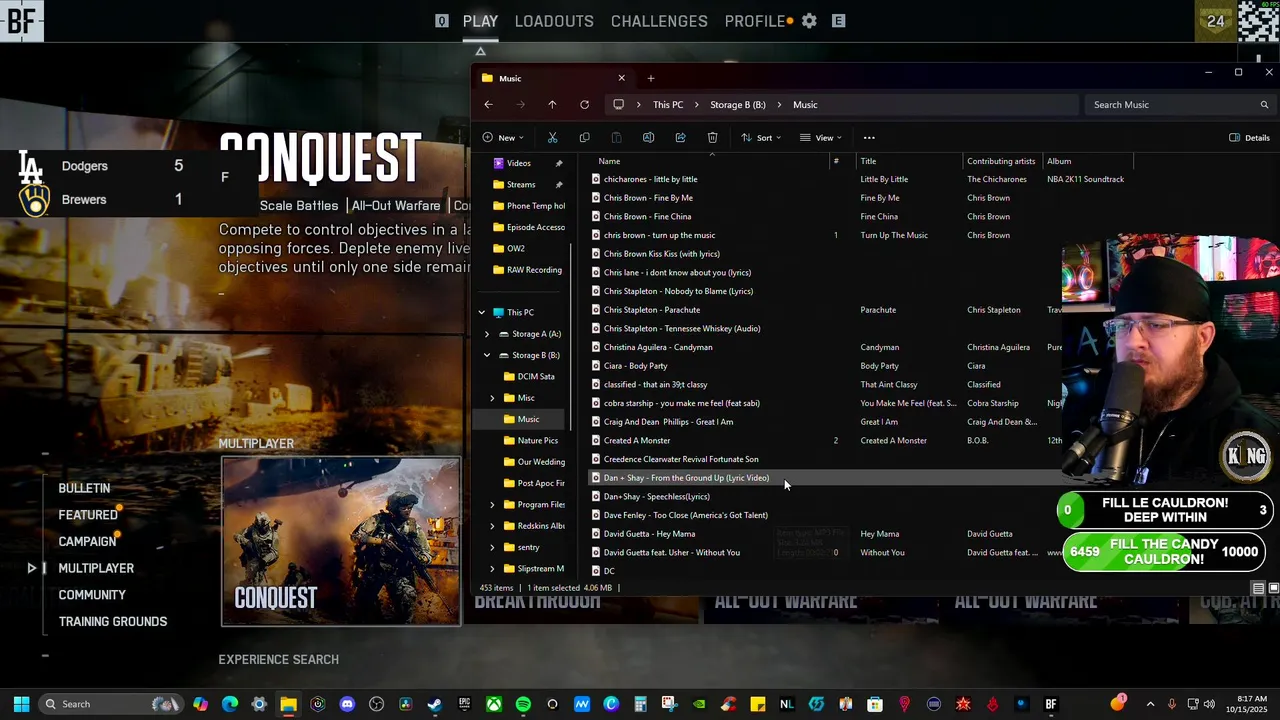
Task: Go back with the Explorer back arrow
Action: point(488,105)
